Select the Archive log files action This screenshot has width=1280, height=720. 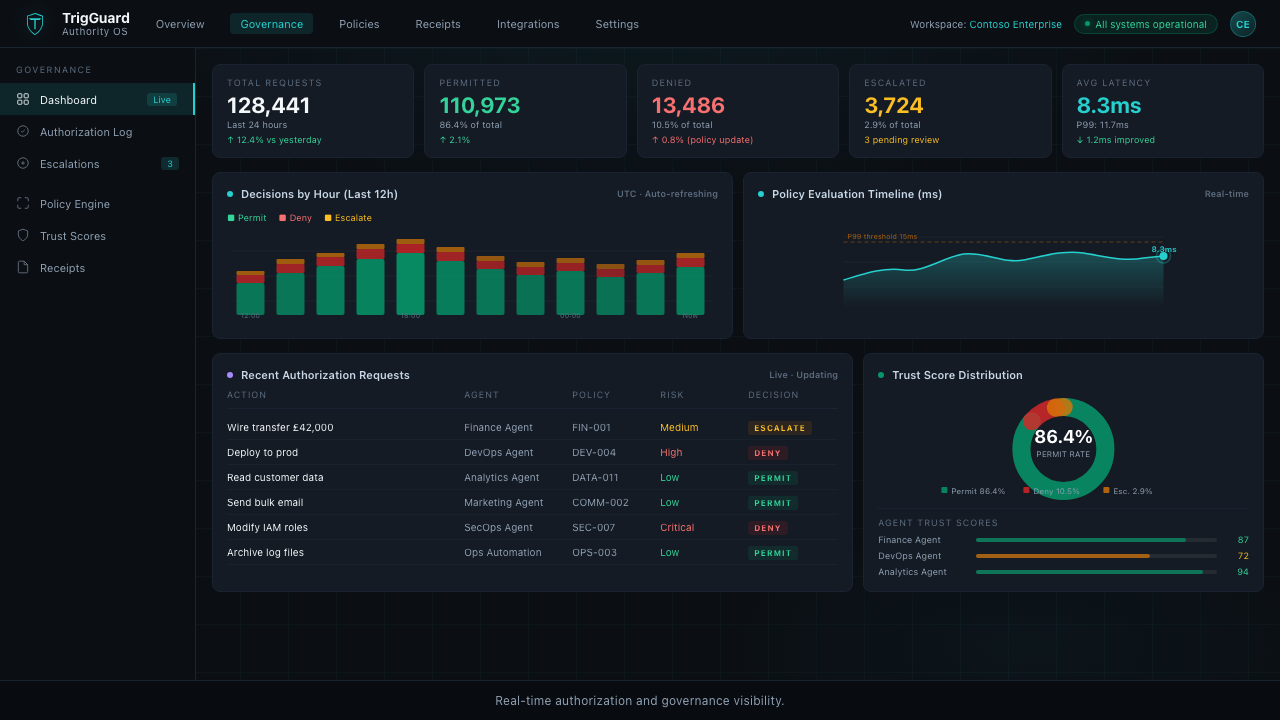pos(265,553)
